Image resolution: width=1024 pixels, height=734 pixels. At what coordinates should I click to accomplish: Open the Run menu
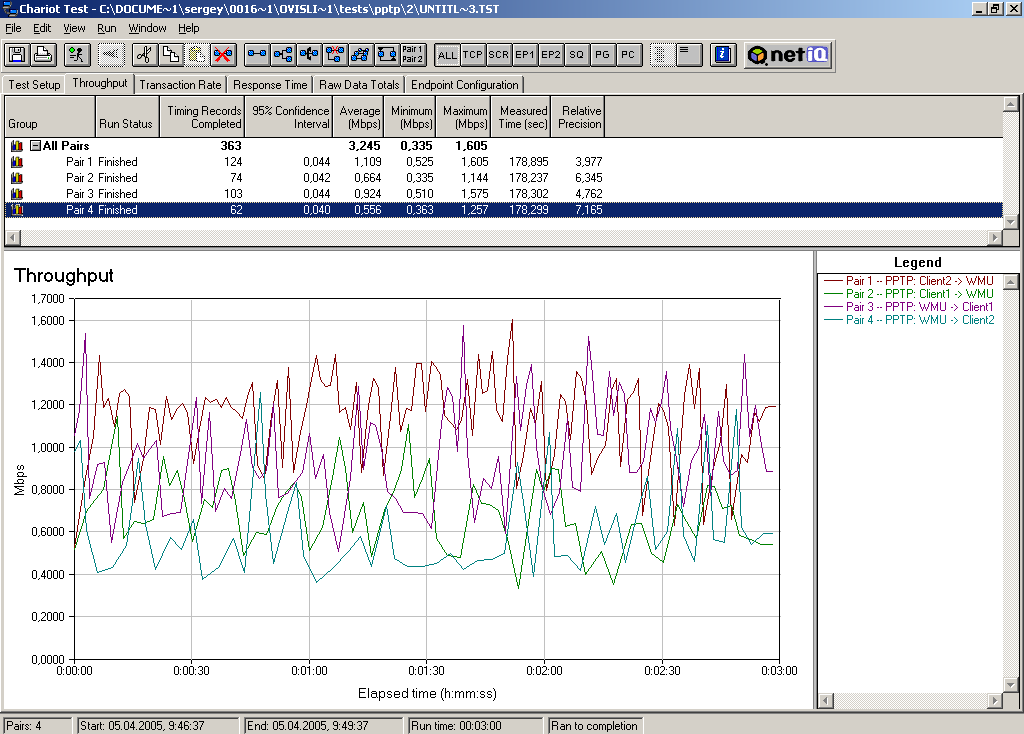click(x=106, y=28)
